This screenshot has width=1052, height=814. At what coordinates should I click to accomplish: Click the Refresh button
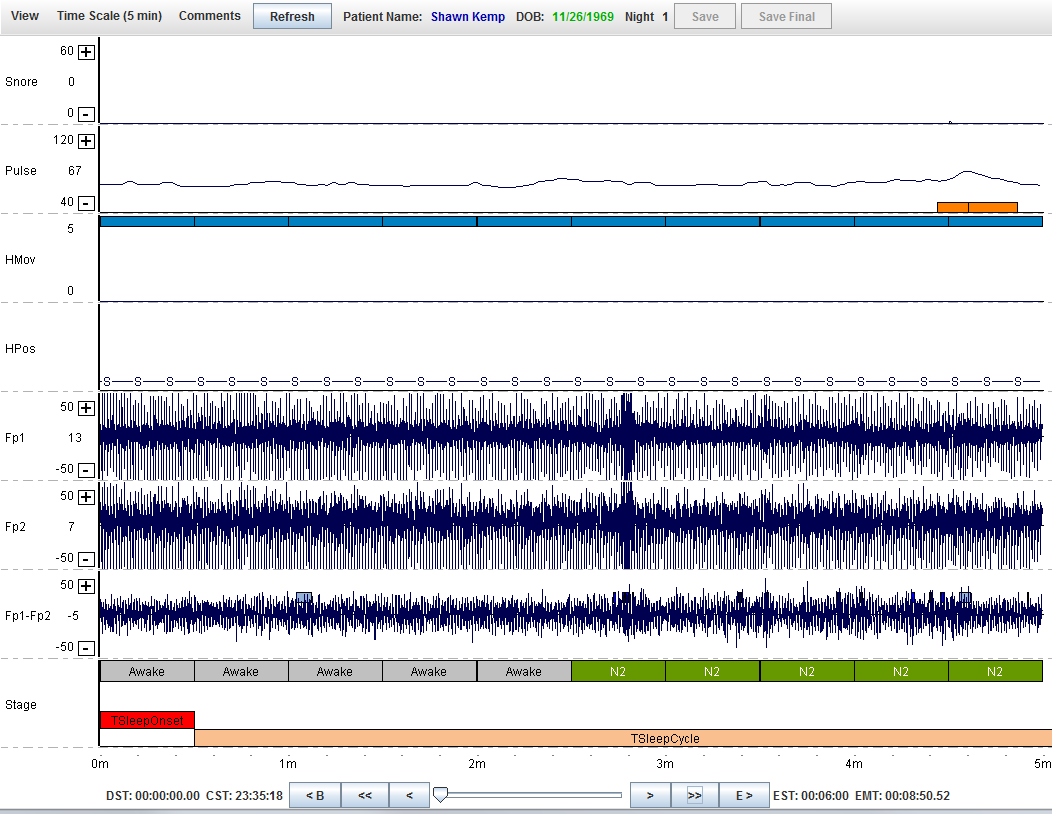click(292, 16)
